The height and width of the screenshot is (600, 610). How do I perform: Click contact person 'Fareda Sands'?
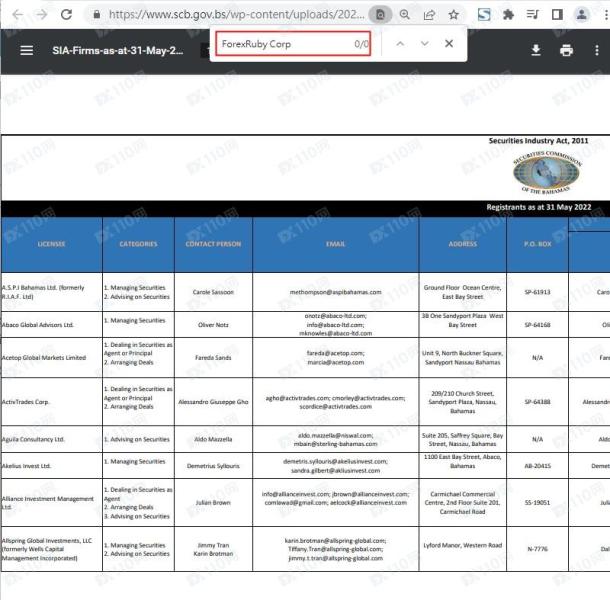coord(213,358)
